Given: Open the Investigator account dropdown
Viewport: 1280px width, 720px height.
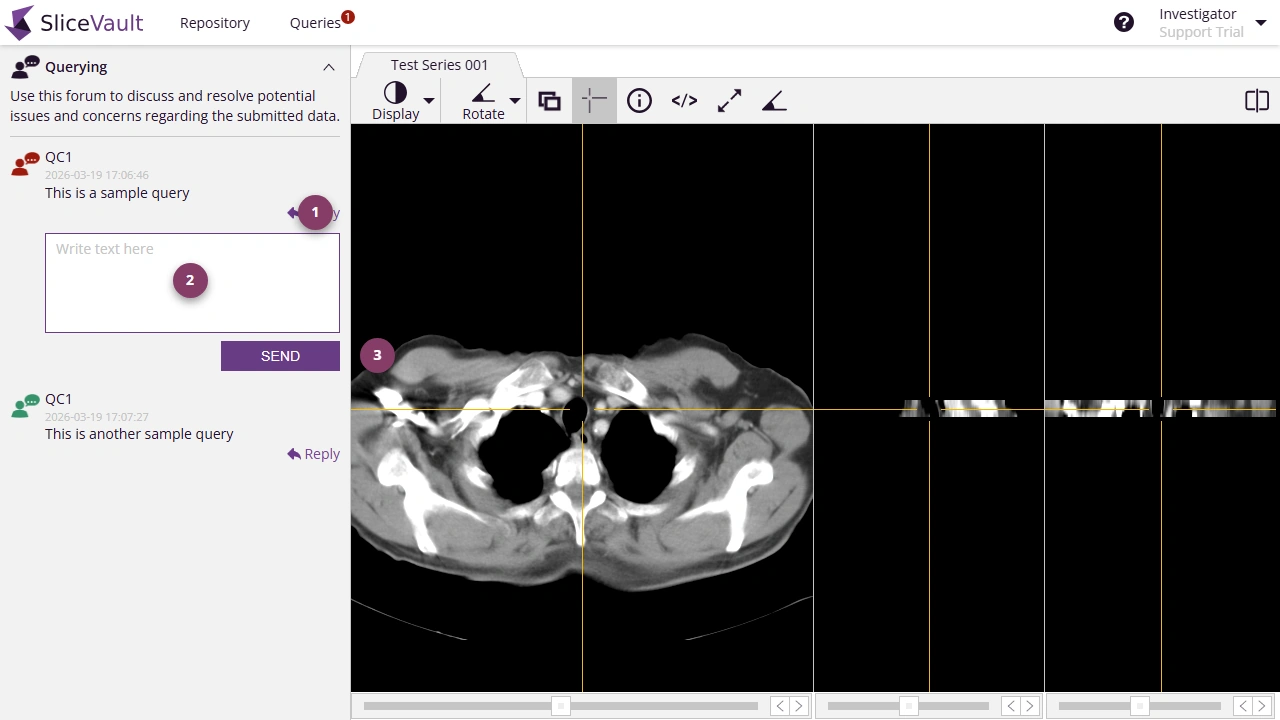Looking at the screenshot, I should (x=1261, y=20).
